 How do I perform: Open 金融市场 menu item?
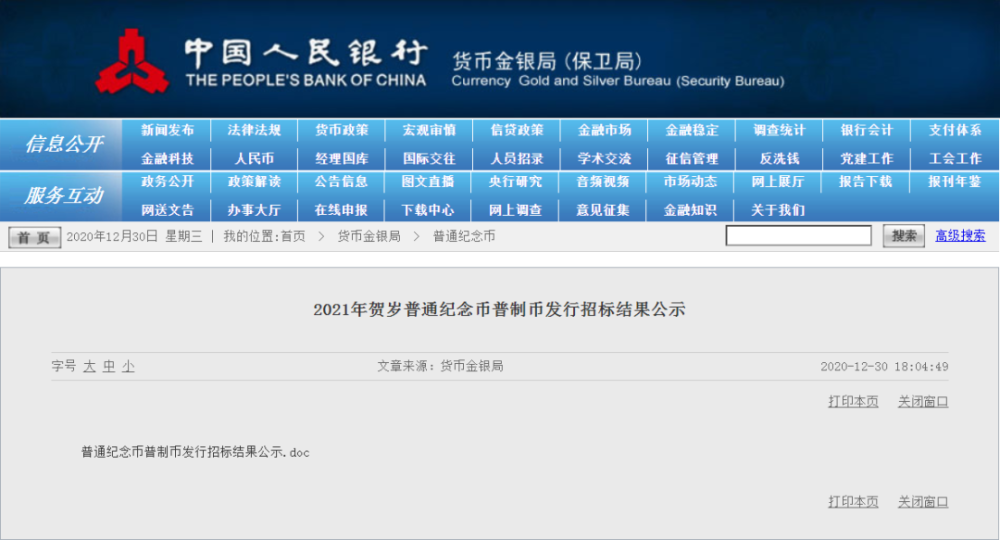pyautogui.click(x=605, y=130)
